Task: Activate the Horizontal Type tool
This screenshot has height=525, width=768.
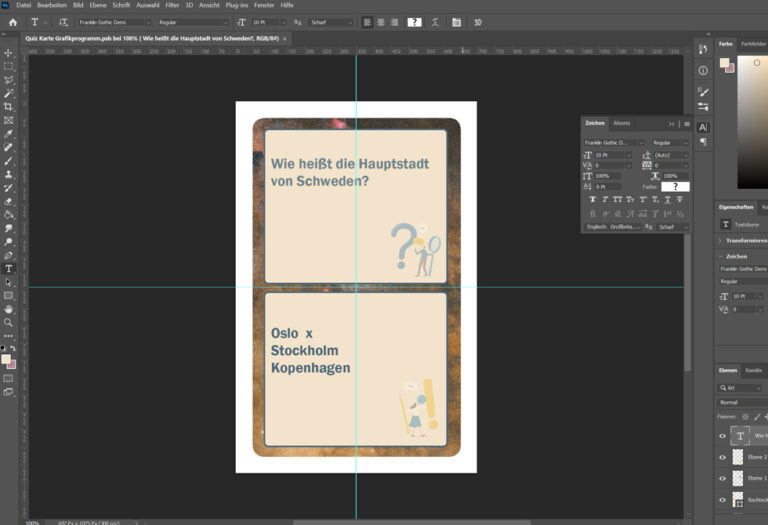Action: click(9, 269)
